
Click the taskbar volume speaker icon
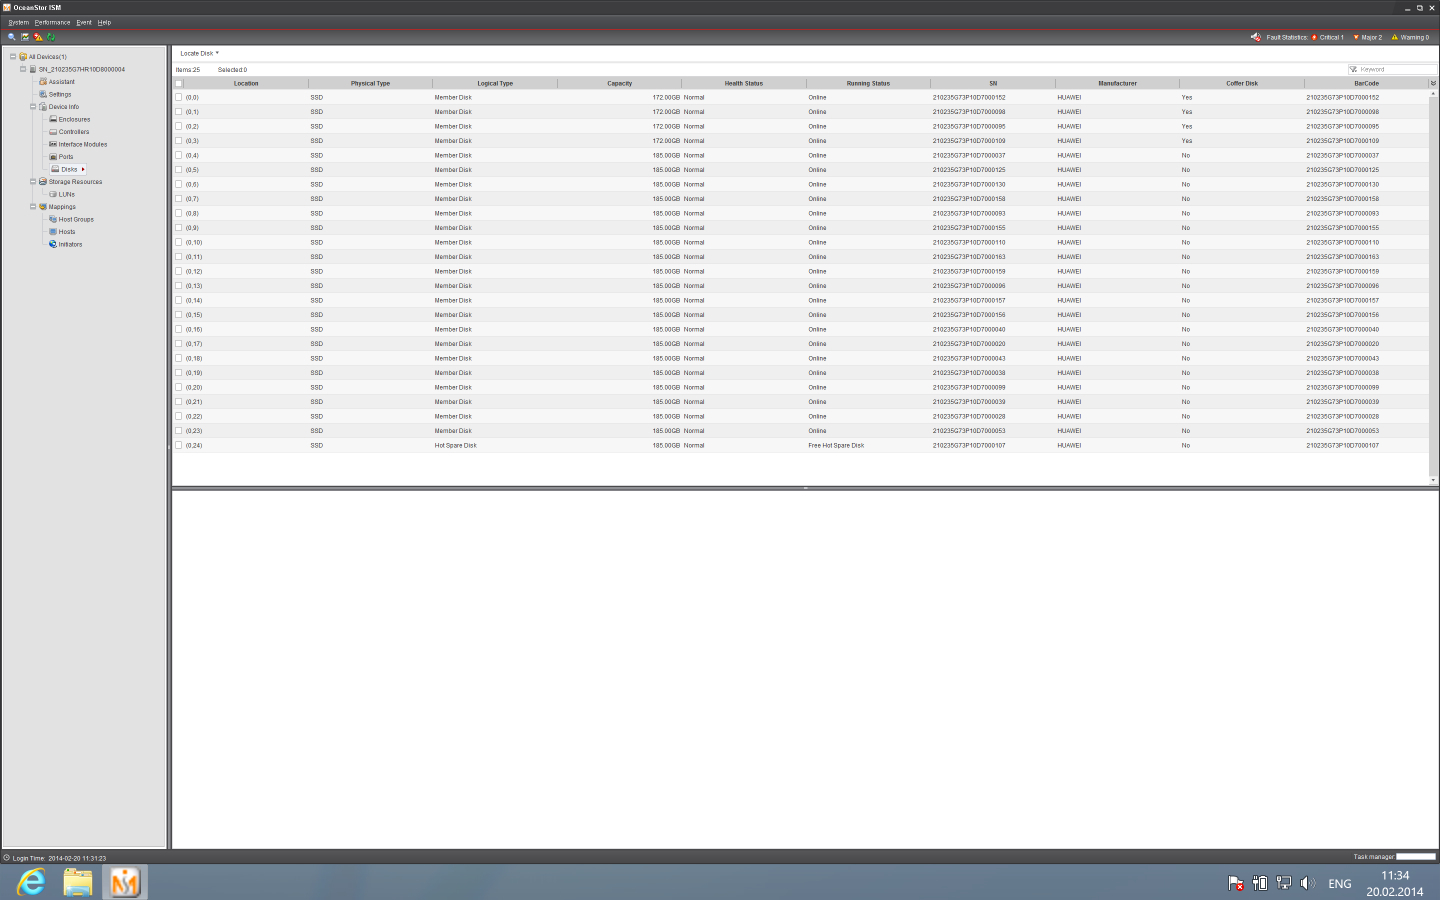click(x=1307, y=883)
